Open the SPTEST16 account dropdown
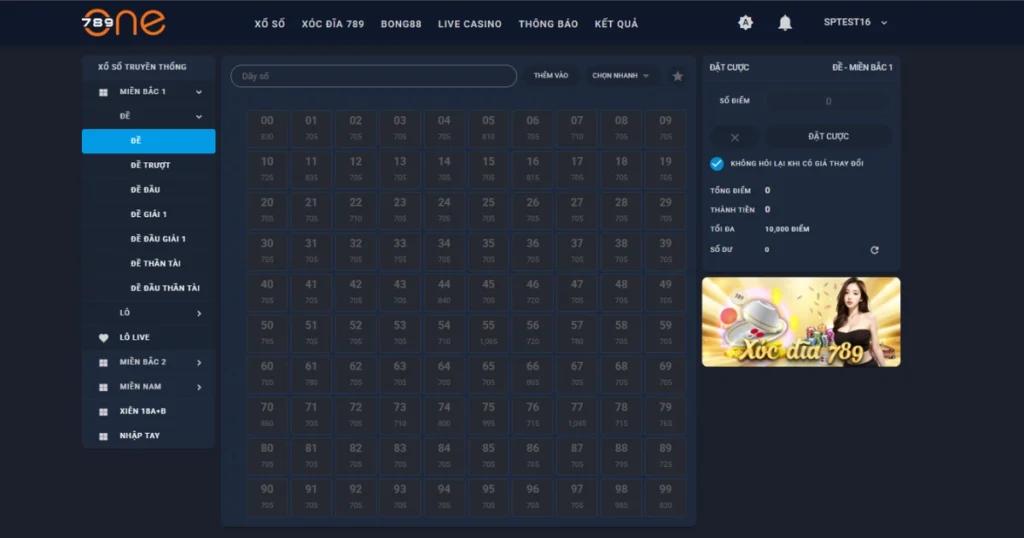The width and height of the screenshot is (1024, 538). [856, 22]
